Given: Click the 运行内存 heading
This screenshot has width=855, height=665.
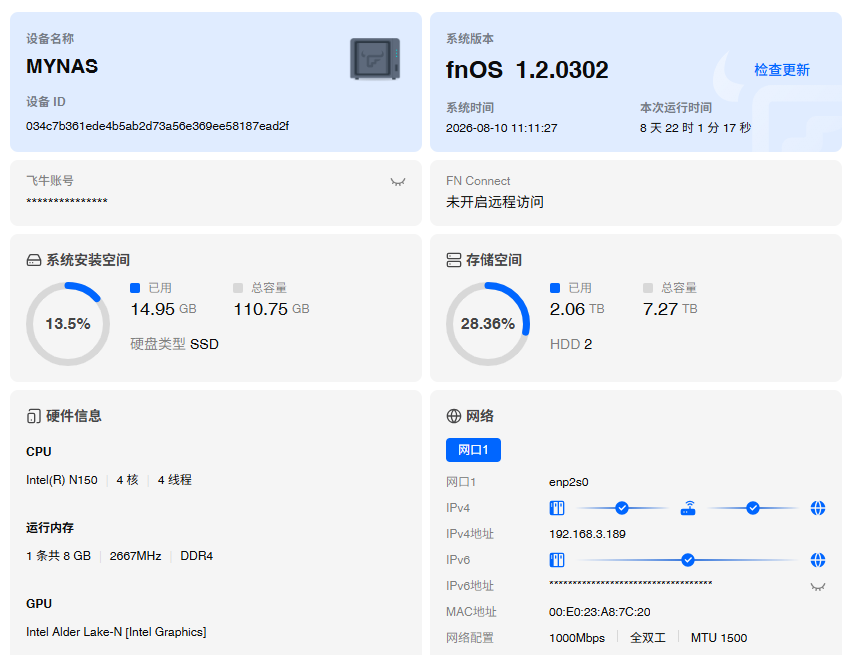Looking at the screenshot, I should (x=50, y=528).
